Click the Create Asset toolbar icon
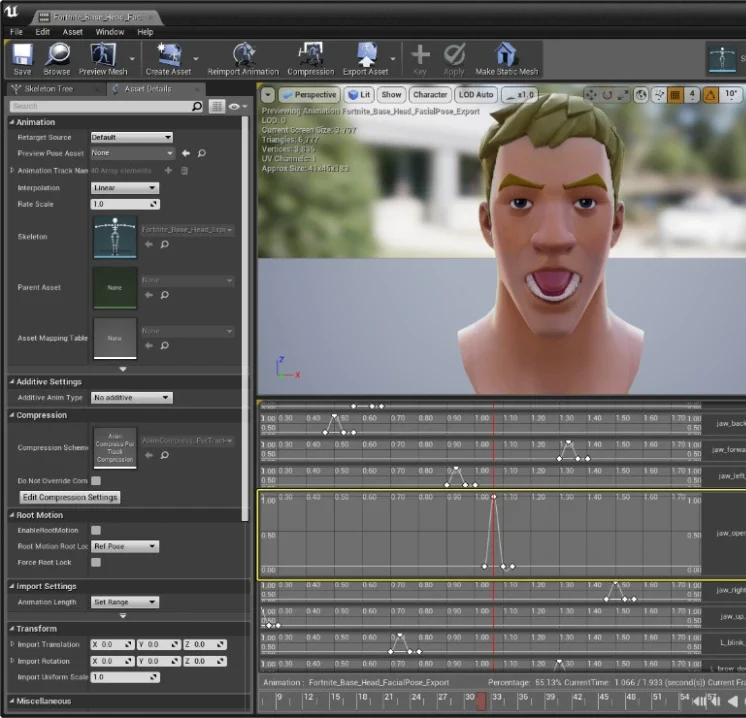The height and width of the screenshot is (718, 746). point(168,59)
